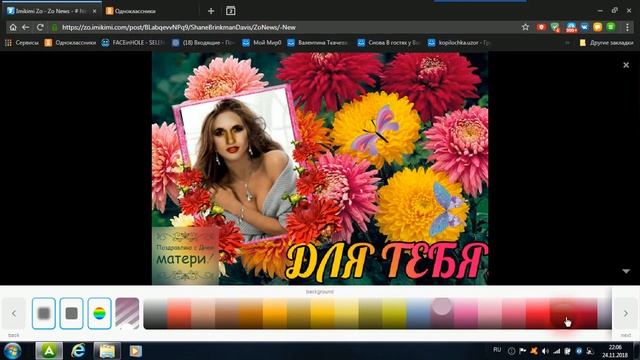
Task: Open the tab counter button
Action: [x=231, y=11]
